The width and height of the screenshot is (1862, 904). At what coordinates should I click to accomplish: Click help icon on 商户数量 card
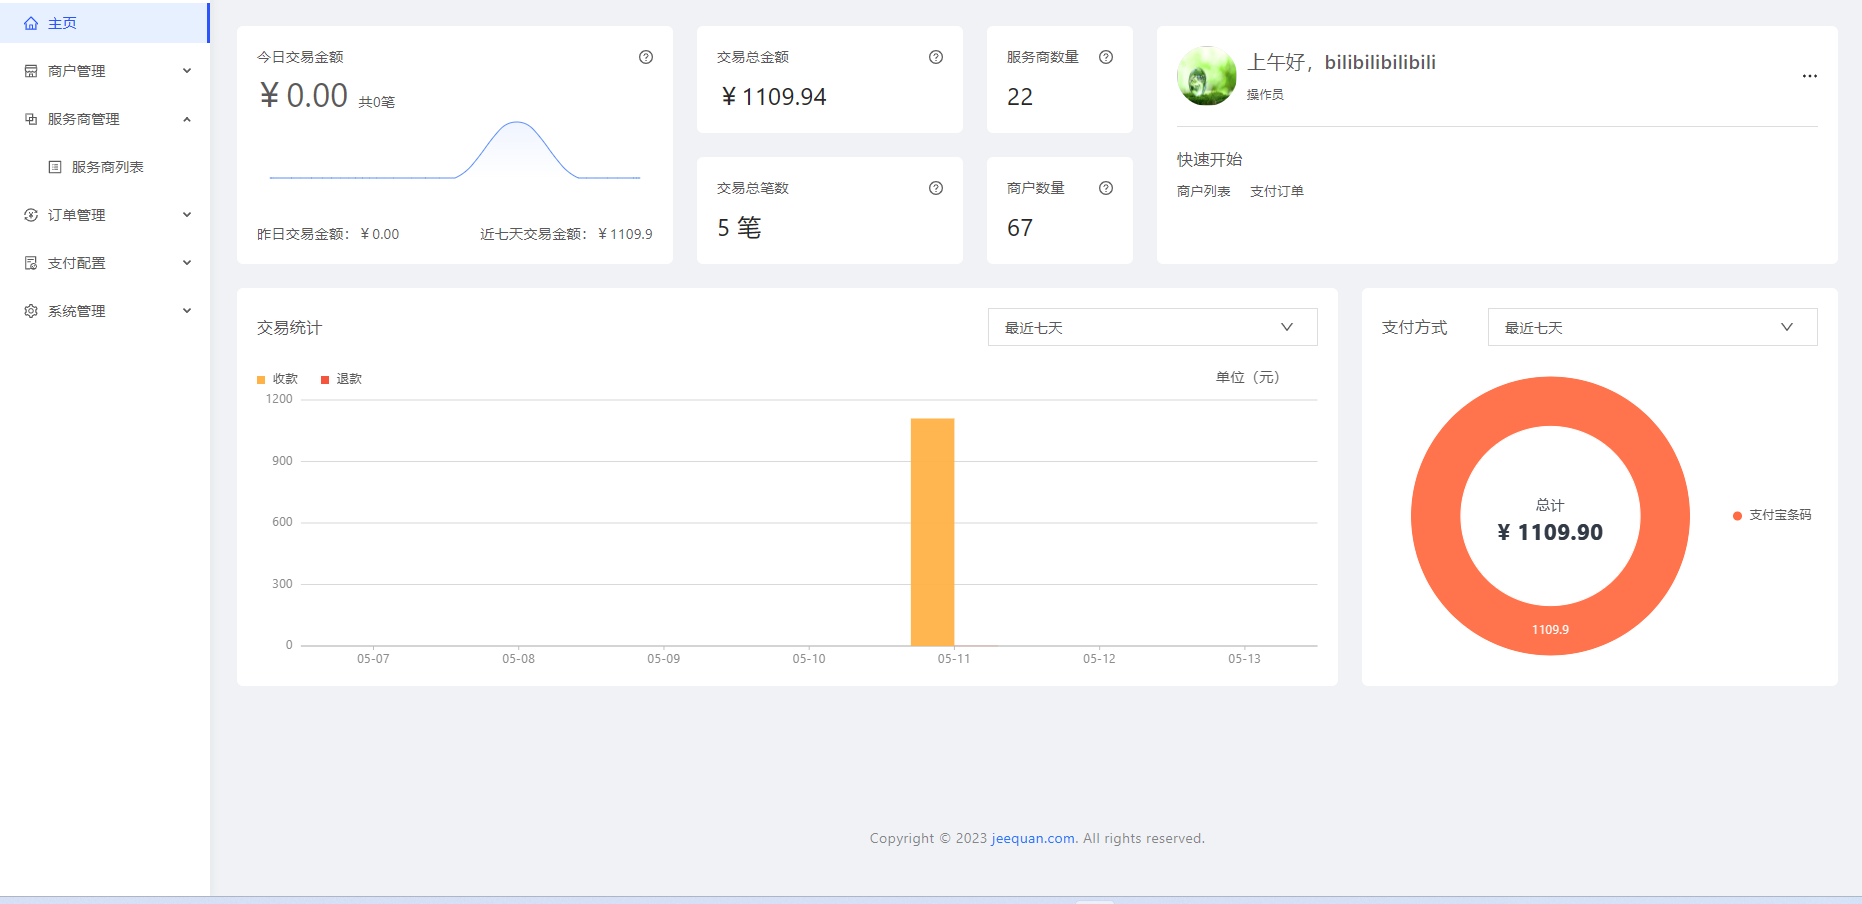click(x=1106, y=188)
